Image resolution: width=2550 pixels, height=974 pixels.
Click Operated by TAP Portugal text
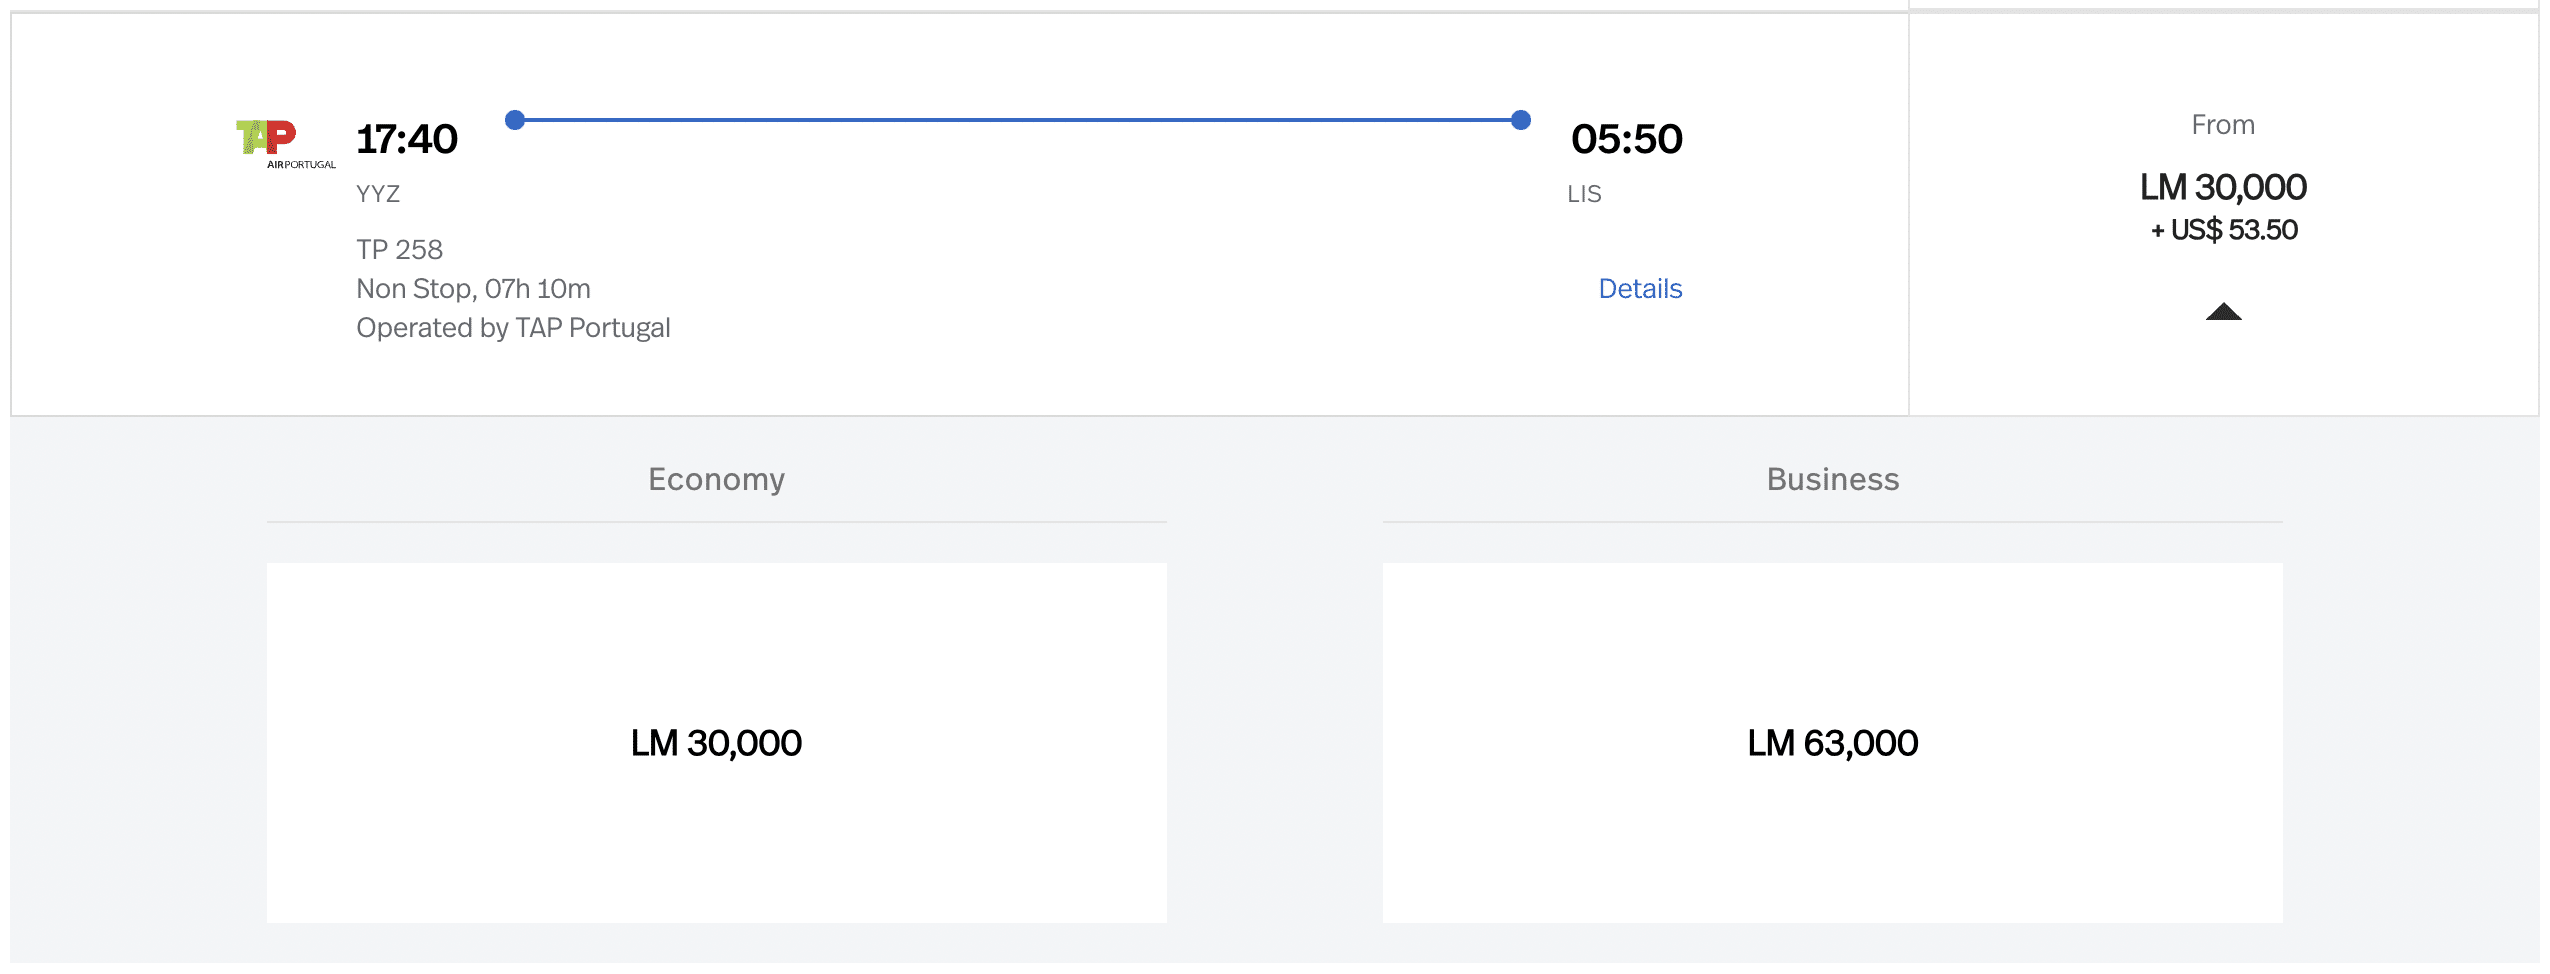[x=513, y=328]
